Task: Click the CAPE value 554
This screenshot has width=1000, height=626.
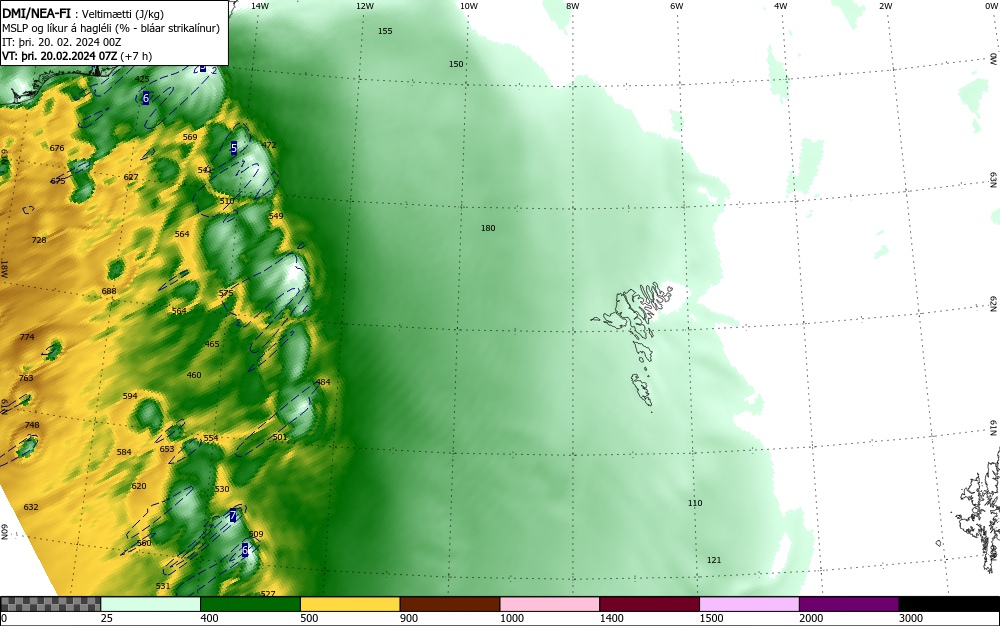Action: coord(211,438)
